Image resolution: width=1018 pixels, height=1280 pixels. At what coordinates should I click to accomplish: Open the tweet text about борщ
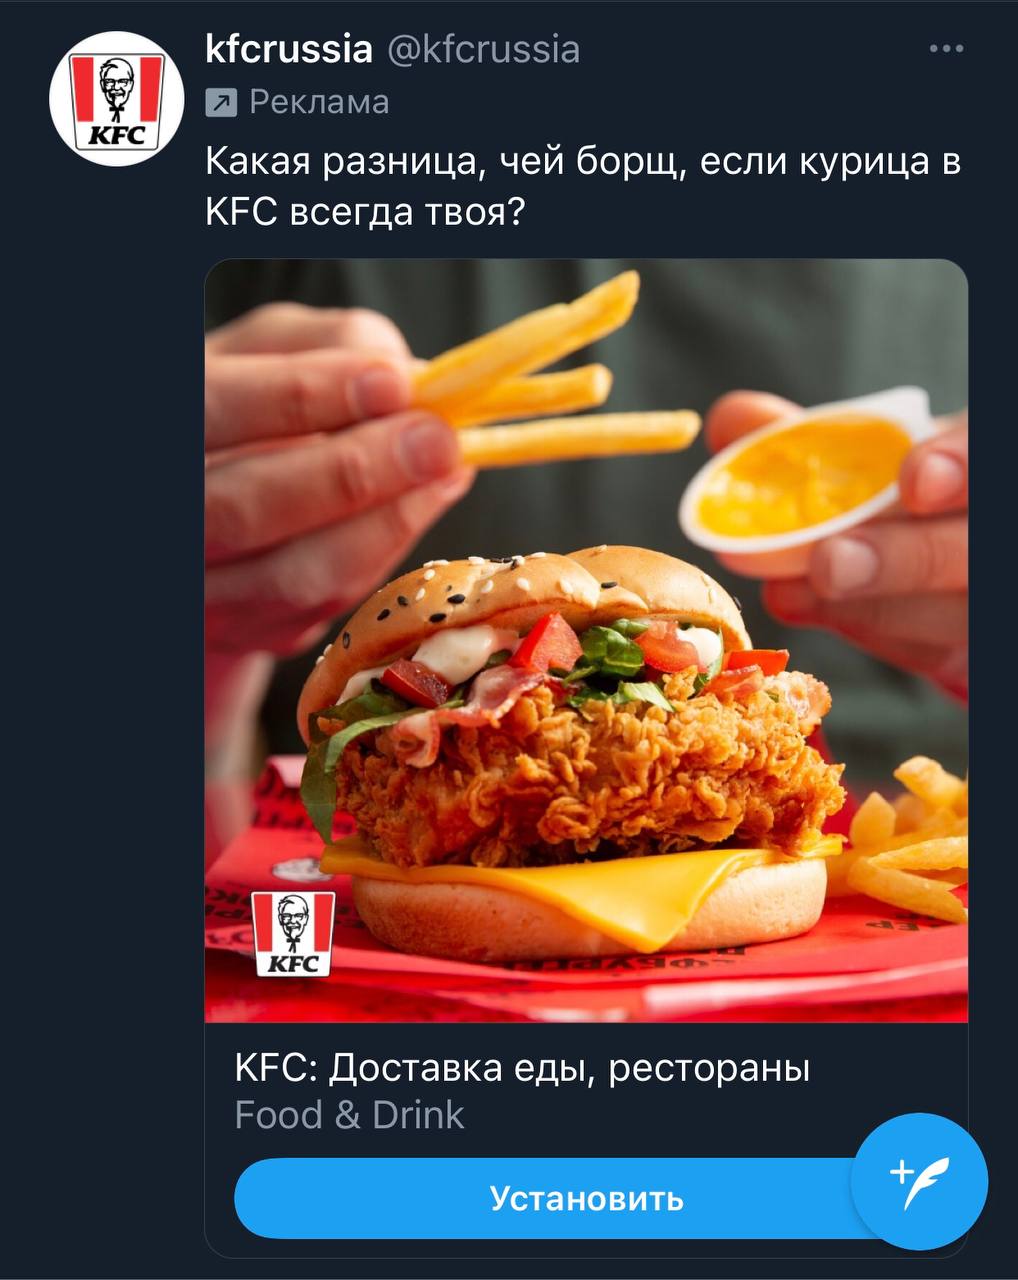583,186
